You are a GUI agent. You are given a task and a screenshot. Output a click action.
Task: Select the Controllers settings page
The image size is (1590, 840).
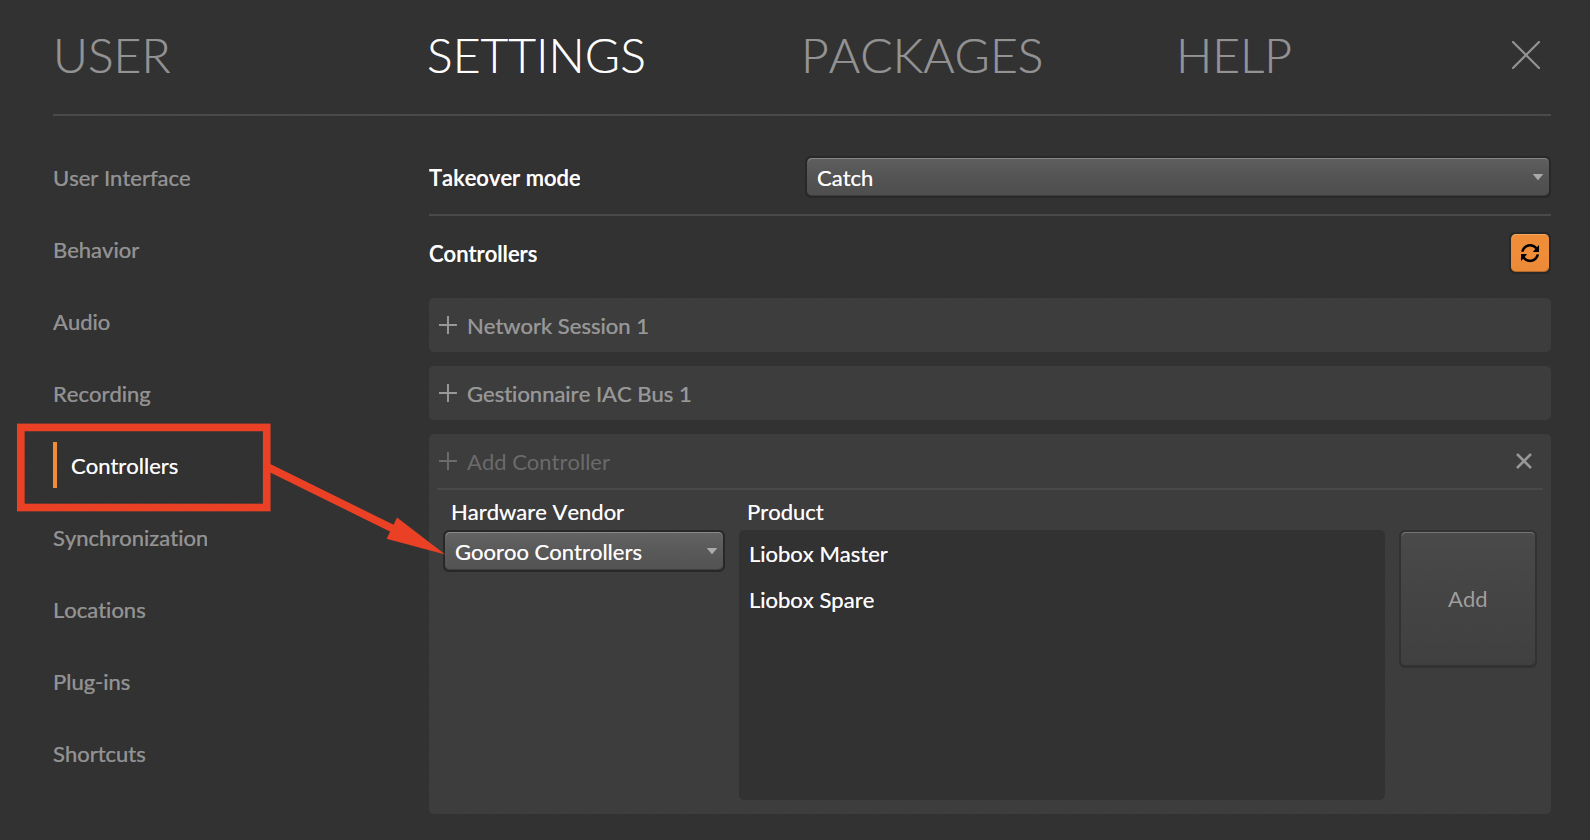click(125, 466)
